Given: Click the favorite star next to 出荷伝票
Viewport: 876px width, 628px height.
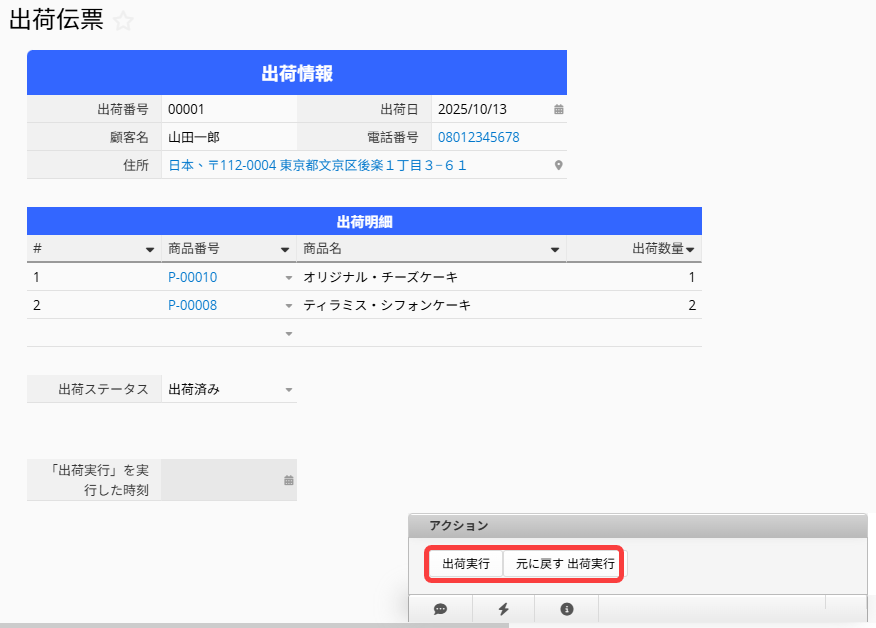Looking at the screenshot, I should point(123,22).
